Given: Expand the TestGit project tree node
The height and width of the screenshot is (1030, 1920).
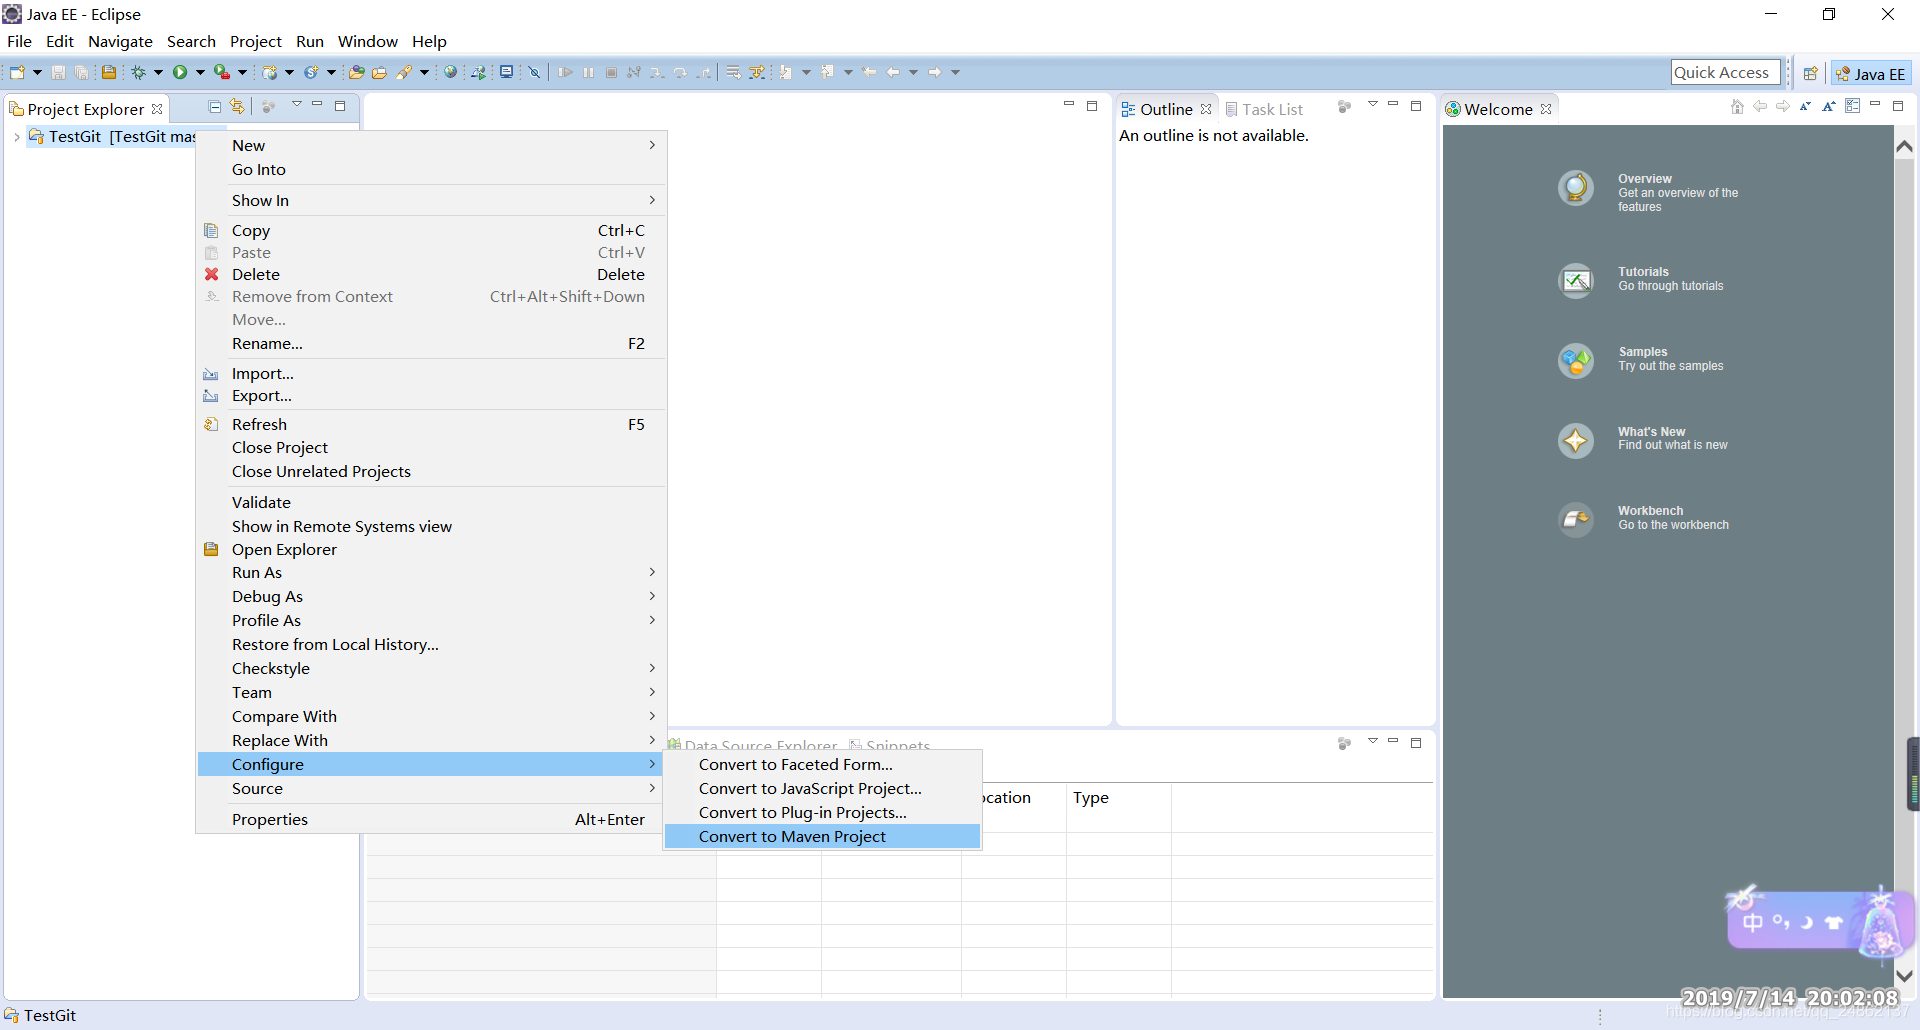Looking at the screenshot, I should coord(16,137).
